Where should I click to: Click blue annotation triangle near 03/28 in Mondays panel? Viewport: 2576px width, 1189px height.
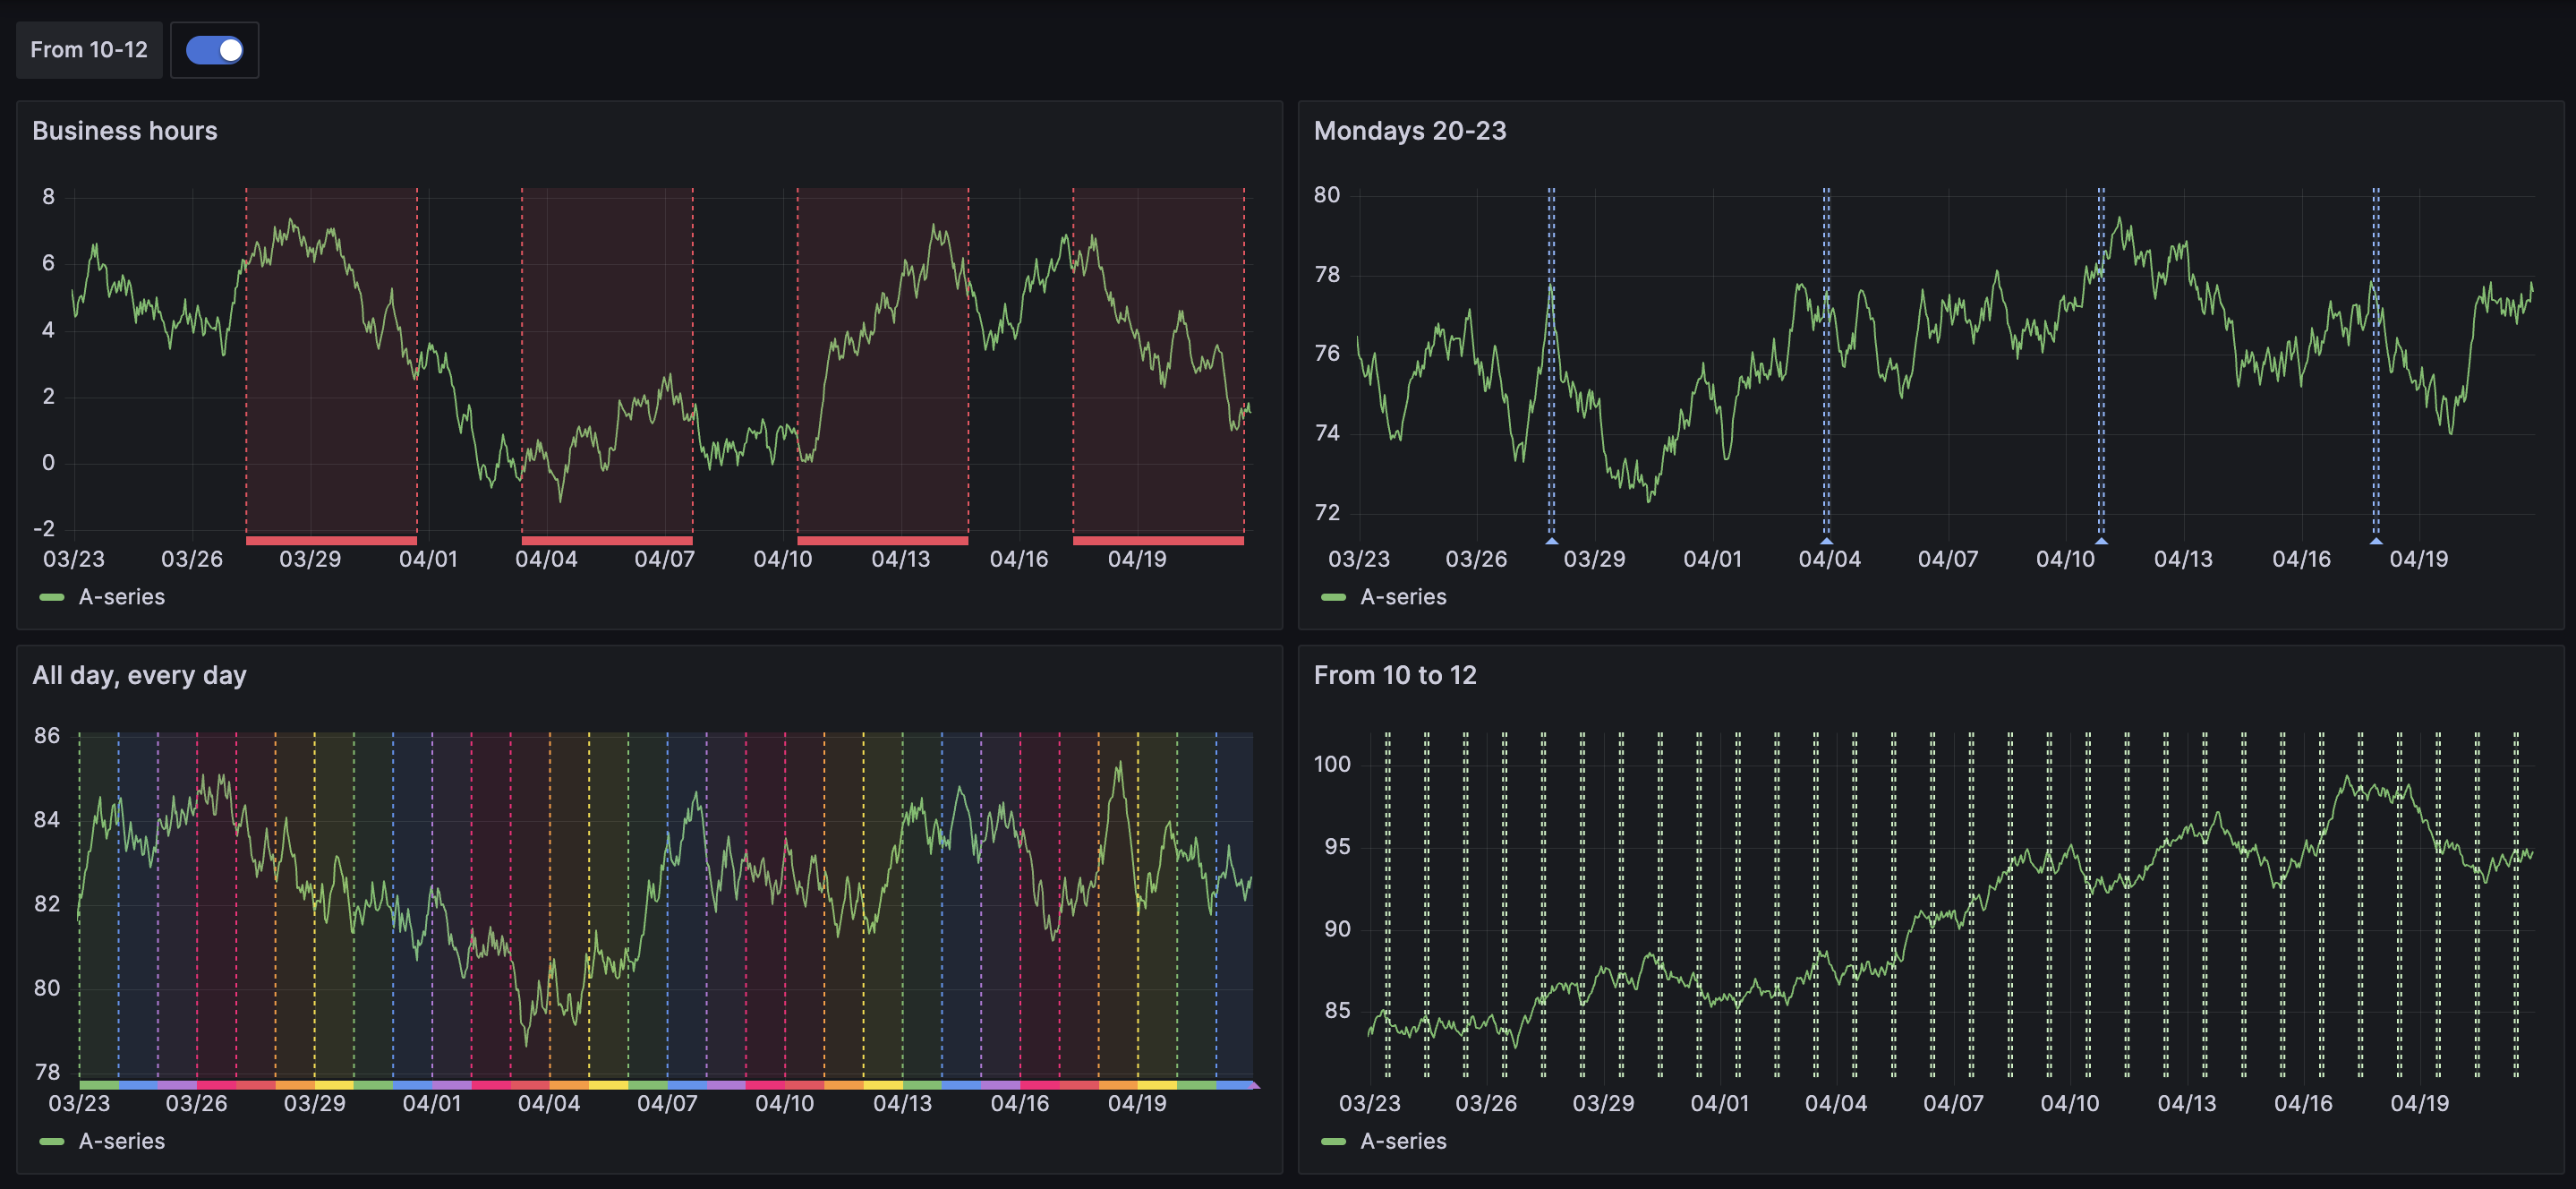pyautogui.click(x=1551, y=541)
